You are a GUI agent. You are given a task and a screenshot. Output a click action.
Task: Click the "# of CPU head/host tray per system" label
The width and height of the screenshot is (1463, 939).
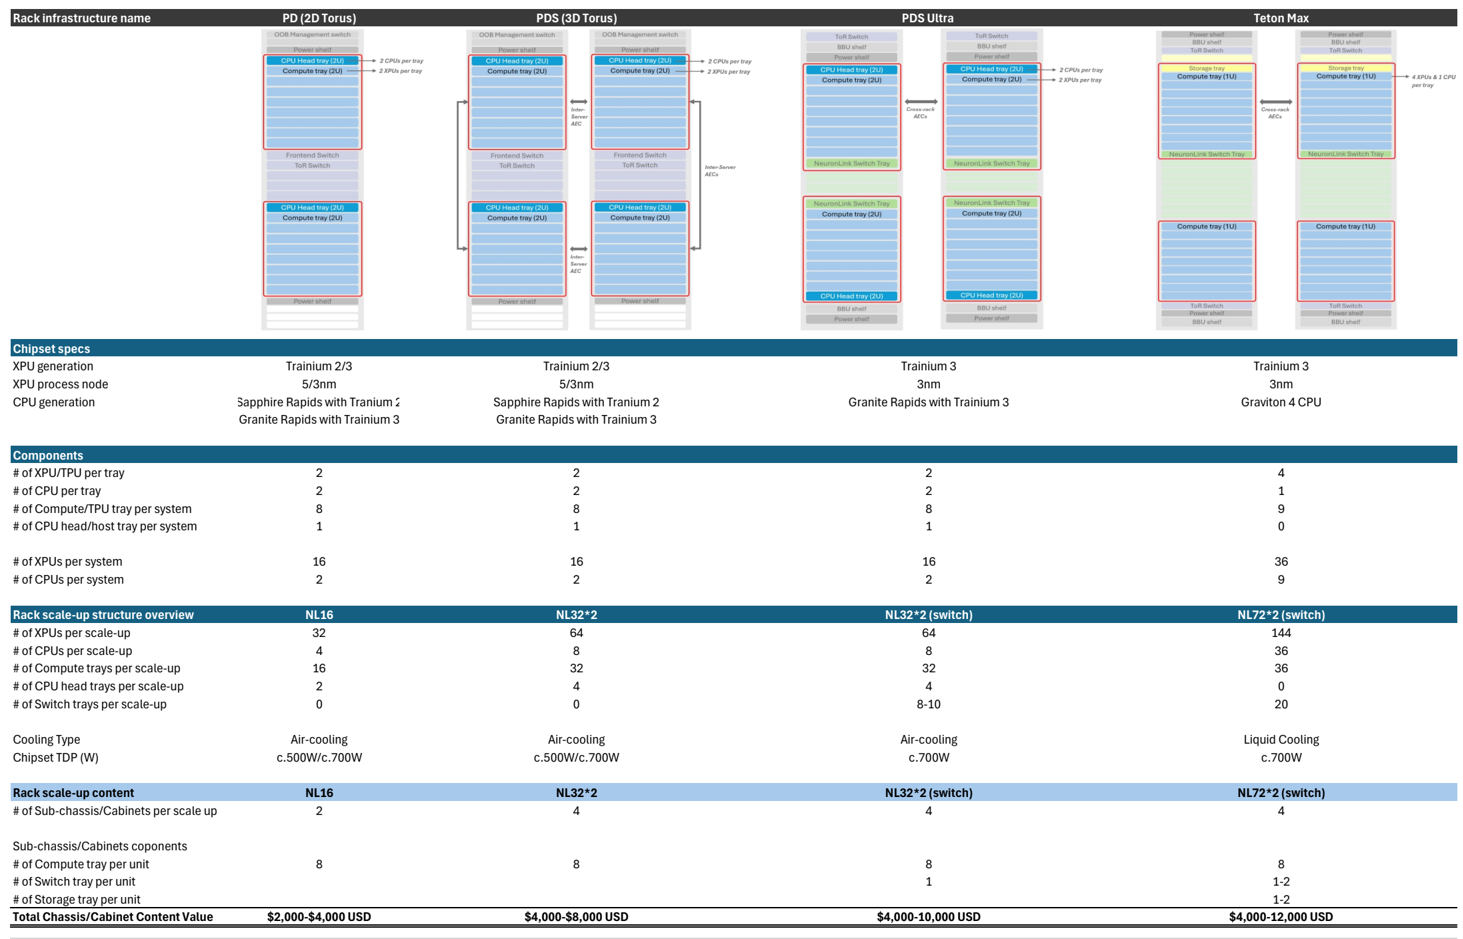105,526
